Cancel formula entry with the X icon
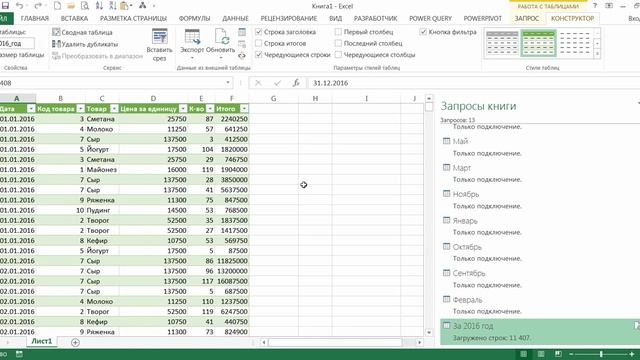This screenshot has height=360, width=640. point(258,83)
